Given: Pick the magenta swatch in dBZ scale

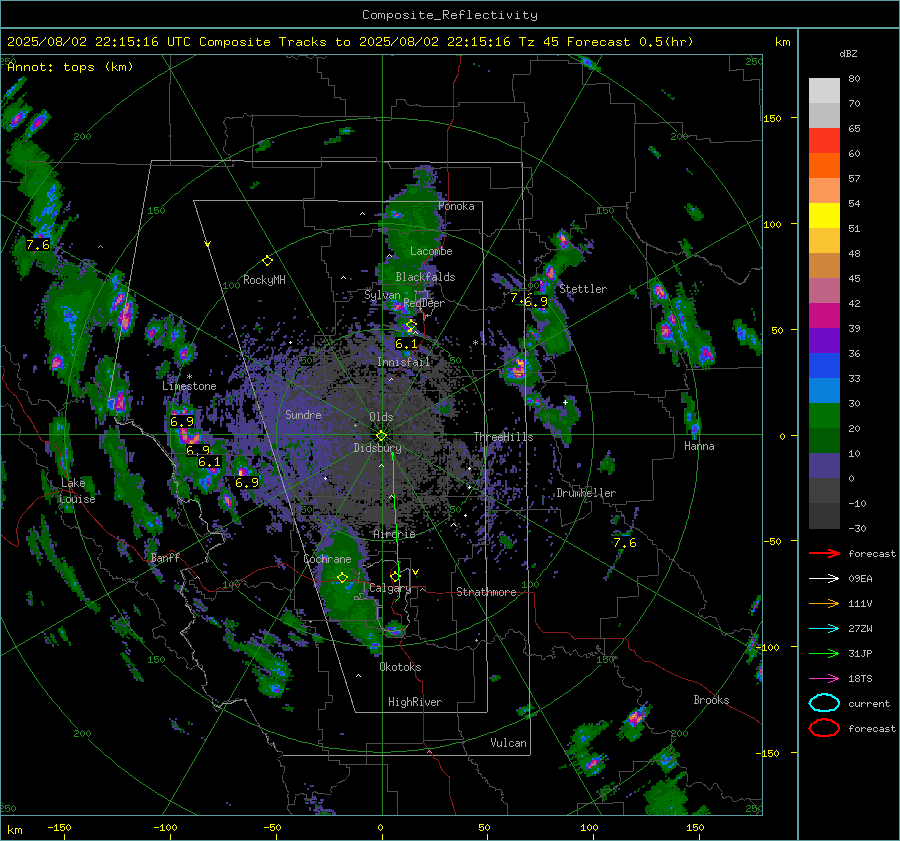Looking at the screenshot, I should point(824,316).
